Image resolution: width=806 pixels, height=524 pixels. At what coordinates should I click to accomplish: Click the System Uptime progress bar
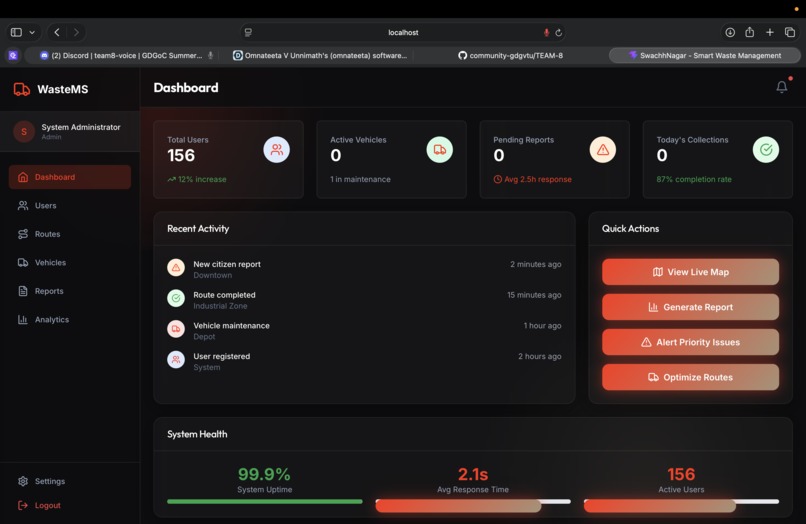pyautogui.click(x=265, y=501)
